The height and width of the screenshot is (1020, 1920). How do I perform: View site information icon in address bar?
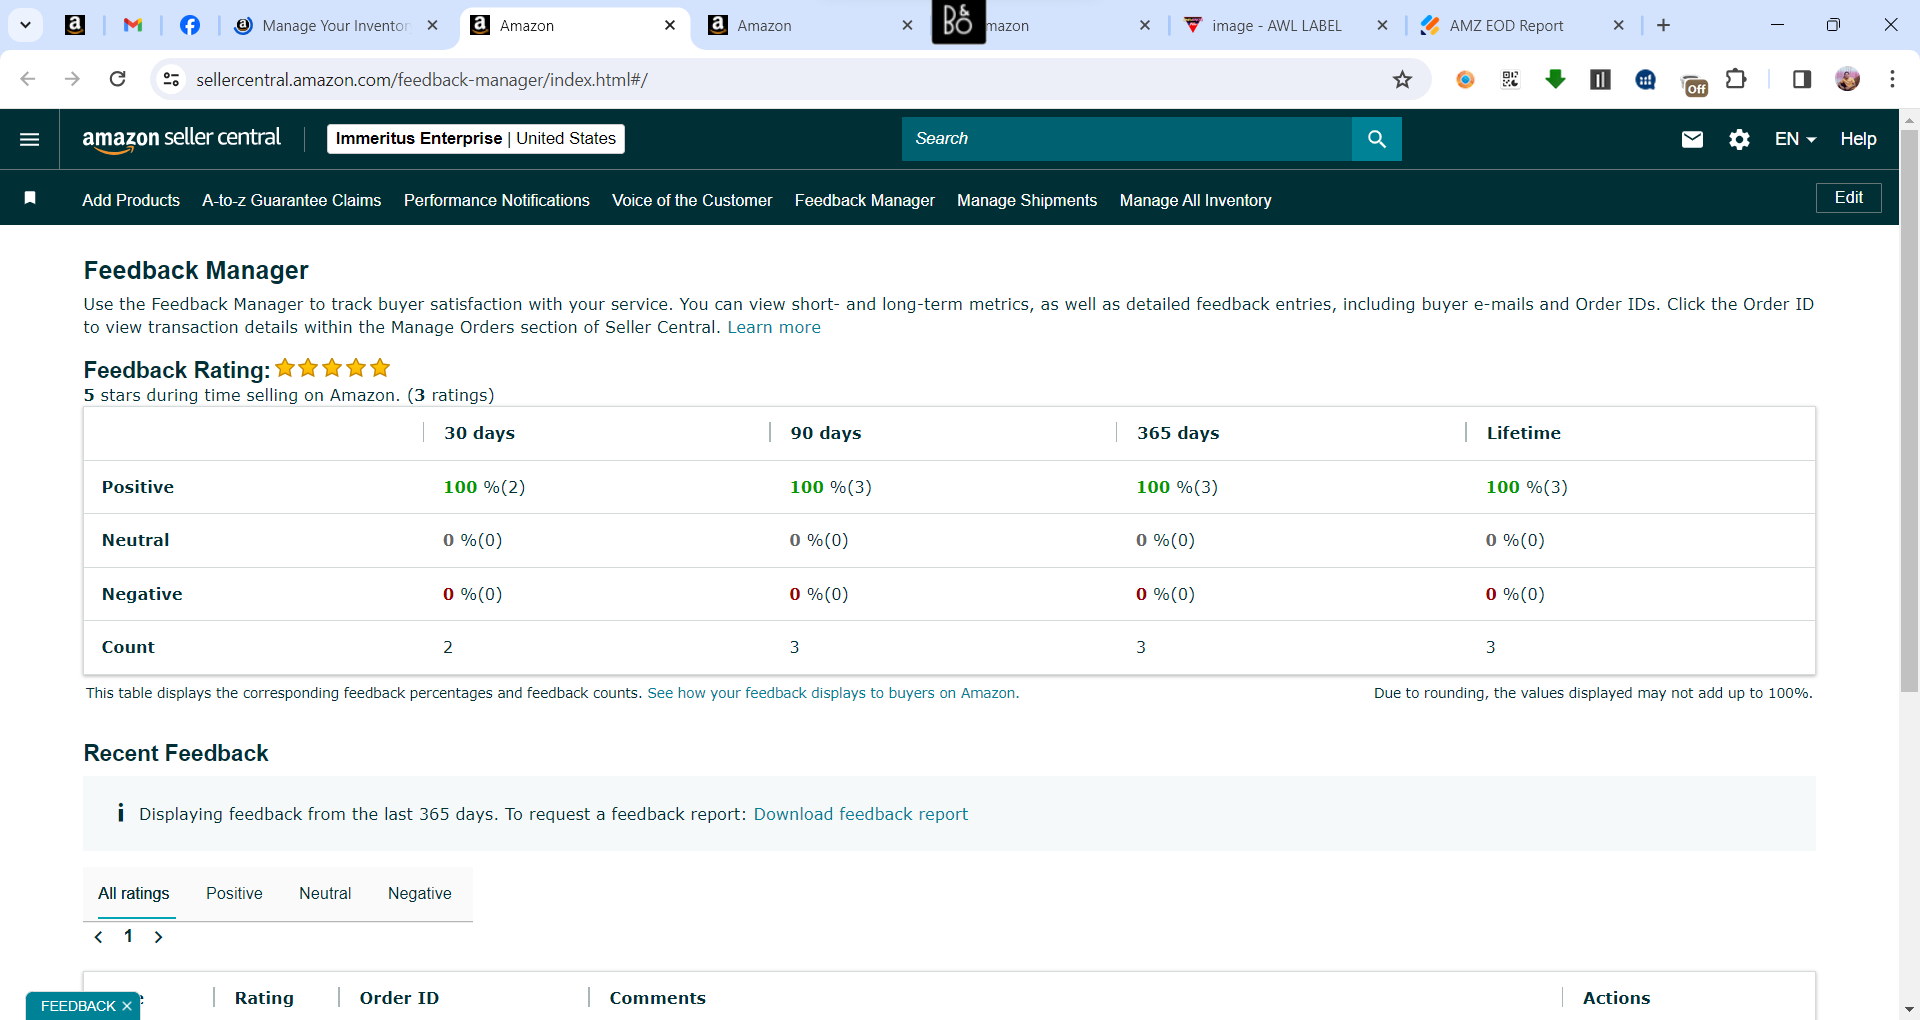click(171, 79)
